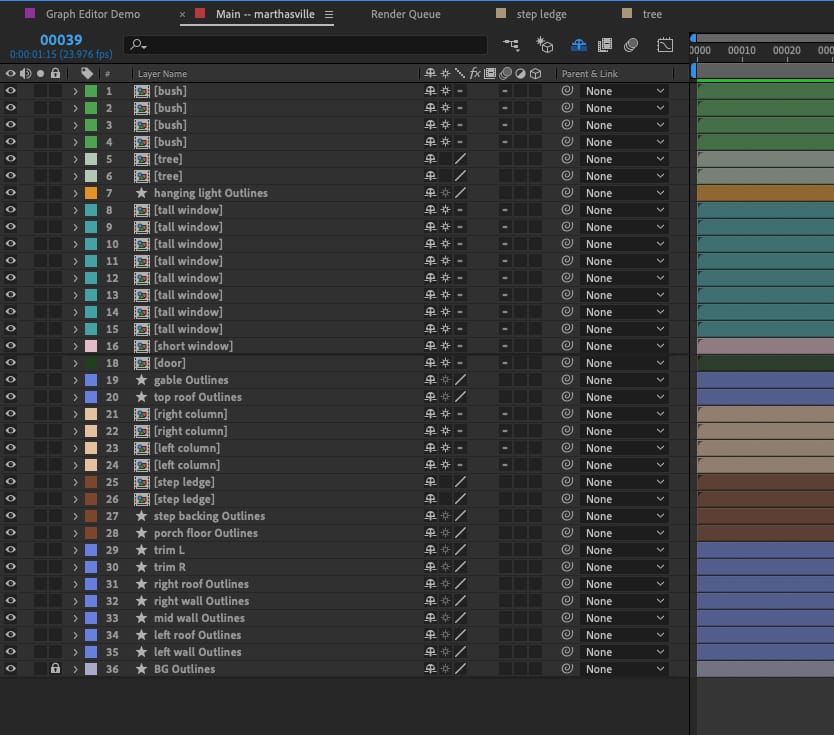
Task: Expand layer 2 bush properties
Action: click(x=76, y=108)
